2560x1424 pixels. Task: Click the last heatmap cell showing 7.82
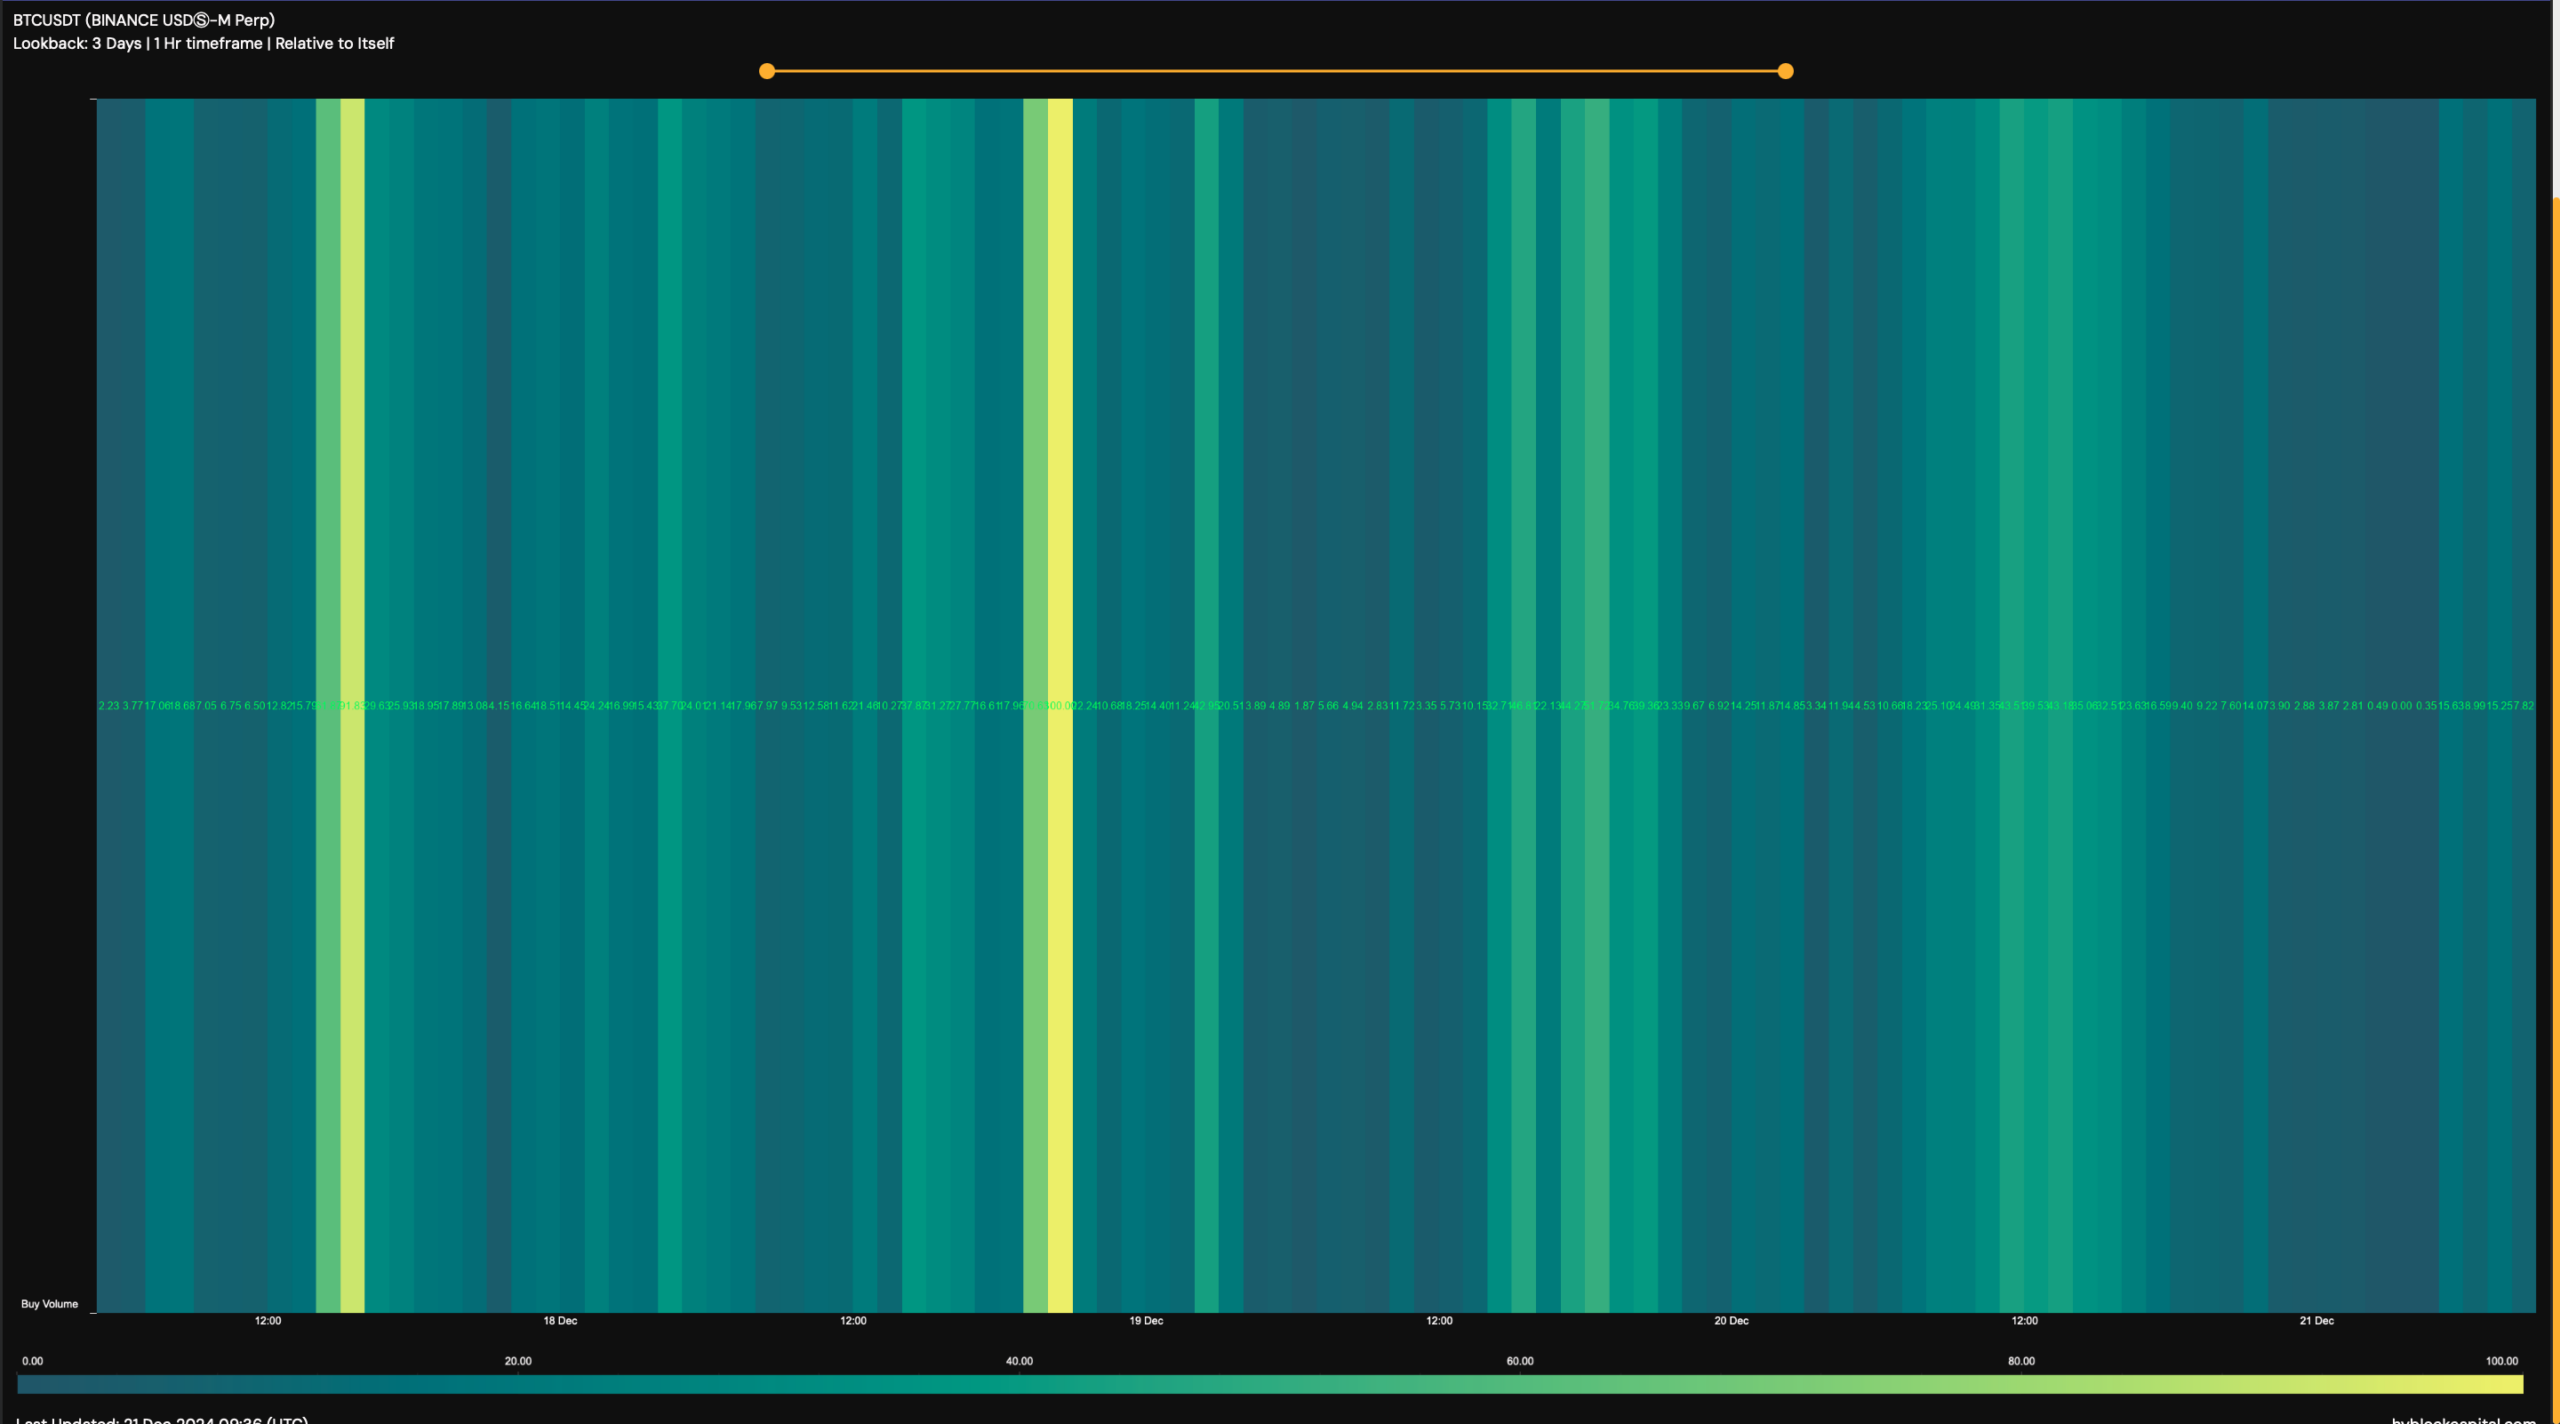click(x=2523, y=705)
